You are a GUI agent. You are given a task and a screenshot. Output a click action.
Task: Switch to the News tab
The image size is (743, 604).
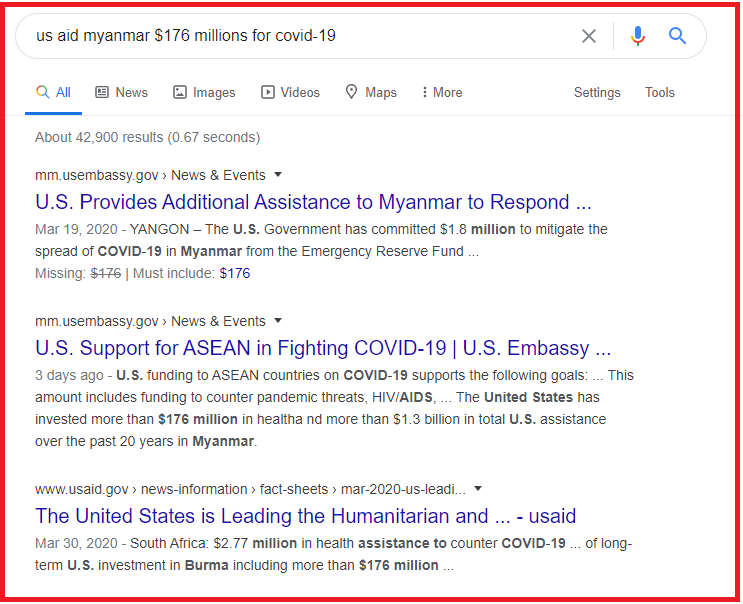coord(121,92)
